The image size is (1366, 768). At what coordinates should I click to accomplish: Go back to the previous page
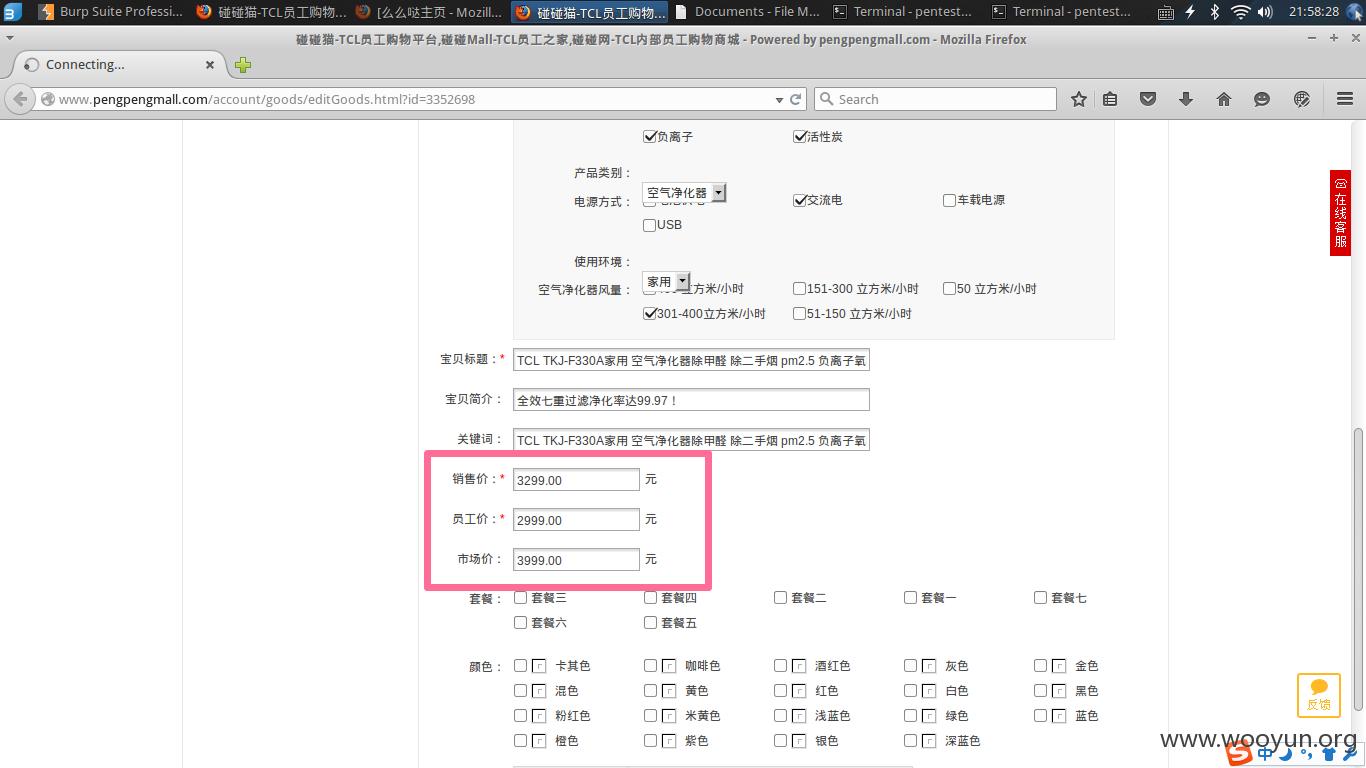[20, 99]
